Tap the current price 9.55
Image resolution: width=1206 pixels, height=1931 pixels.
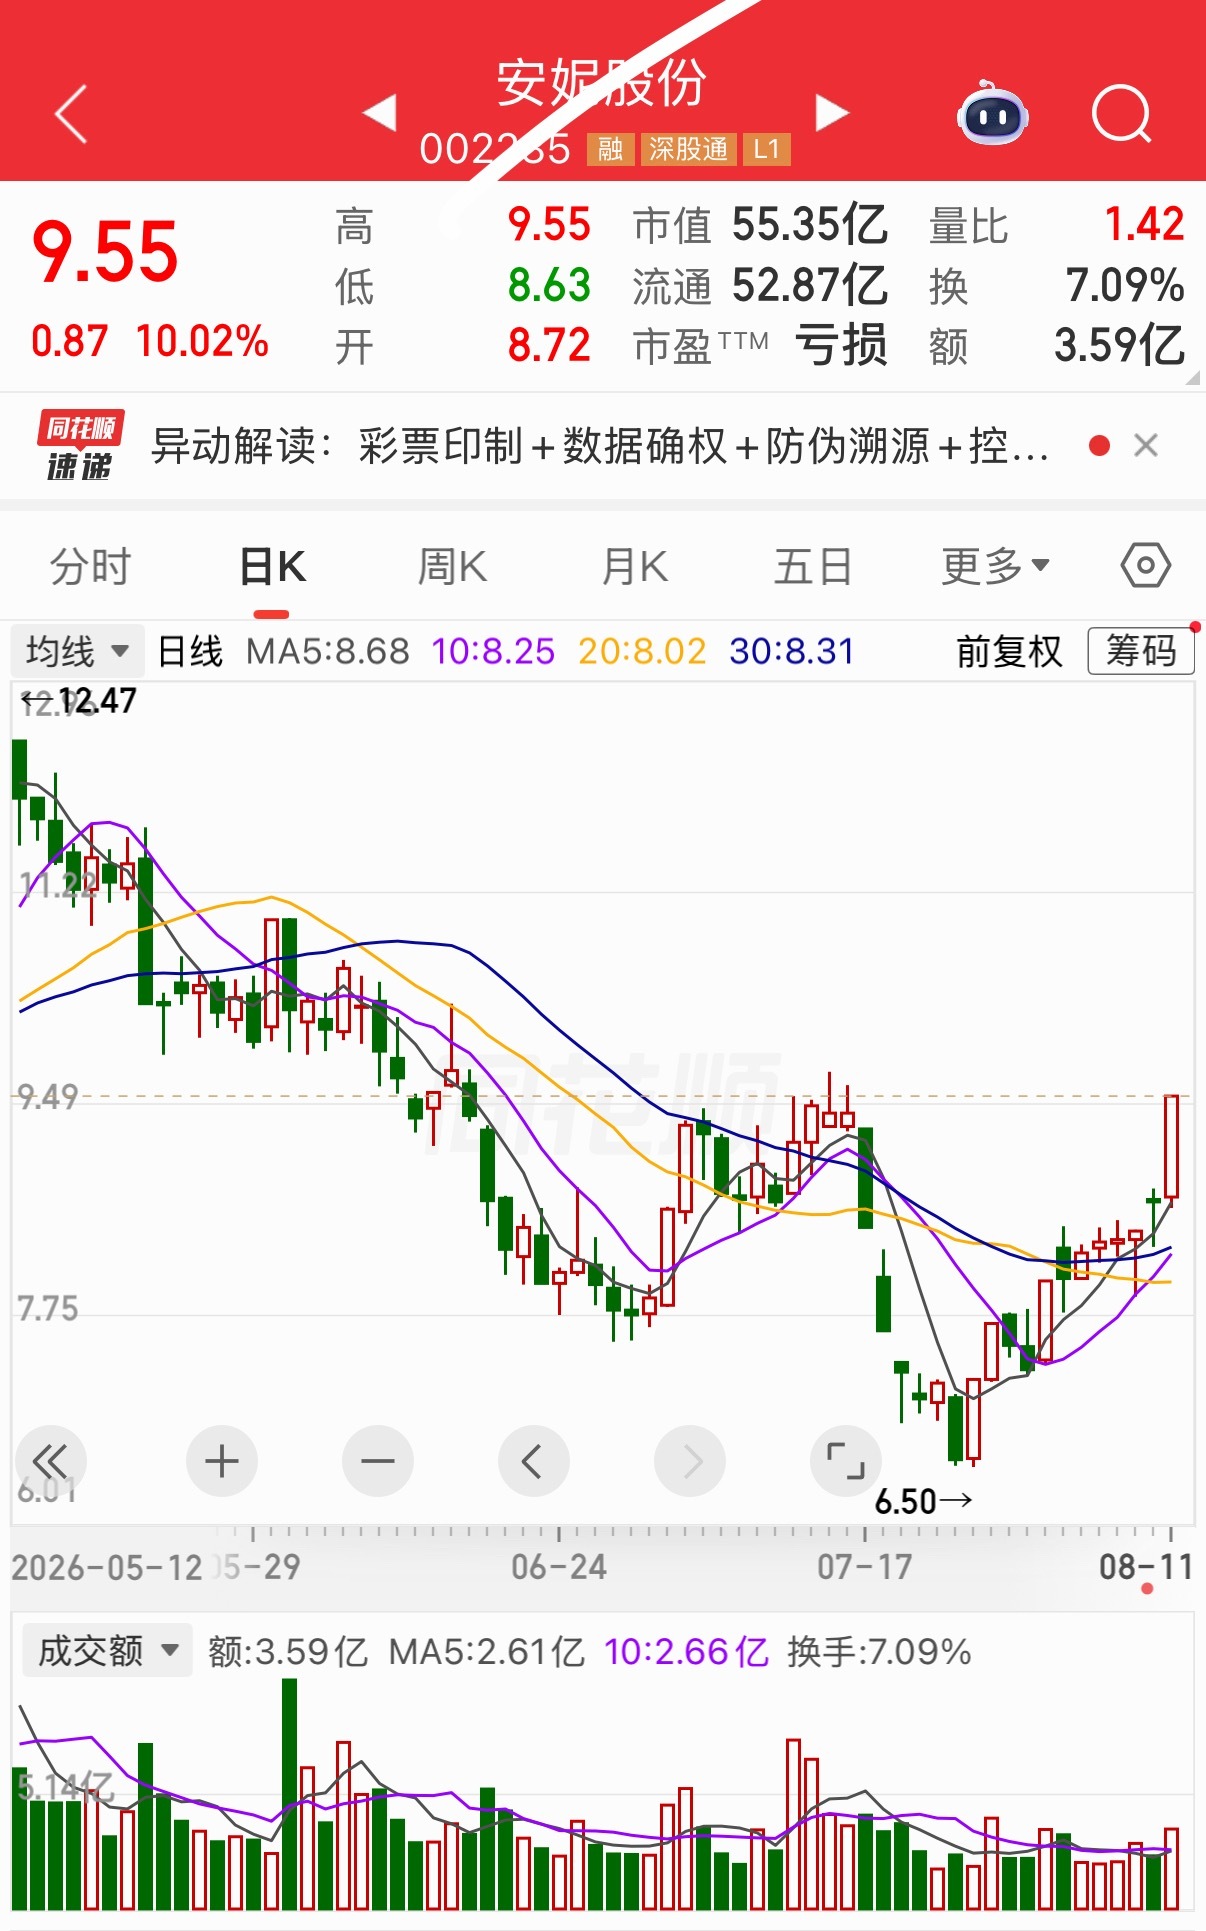coord(105,251)
